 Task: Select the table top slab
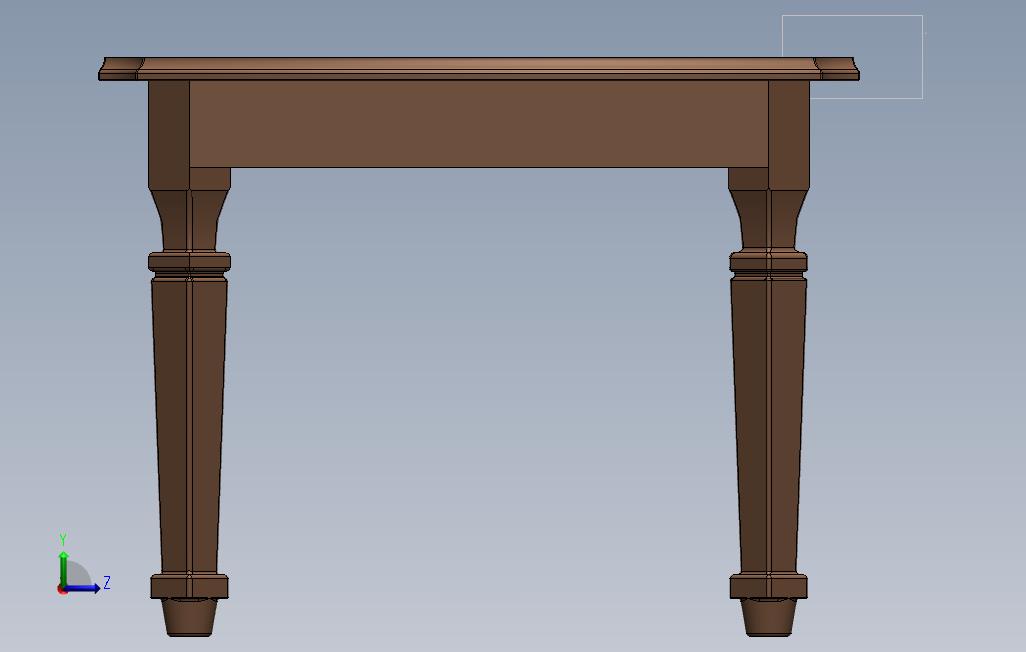coord(479,69)
